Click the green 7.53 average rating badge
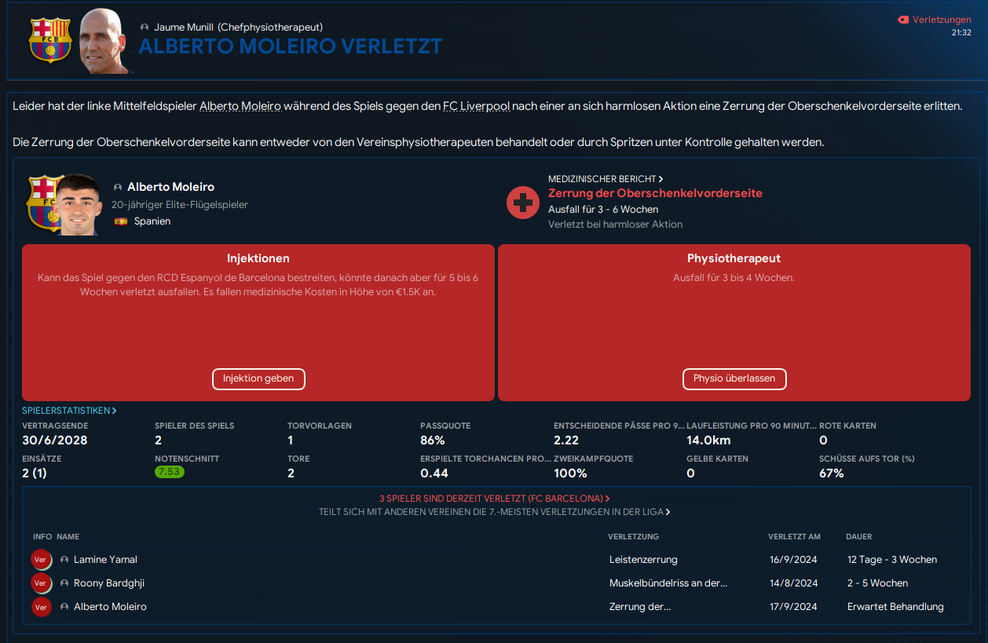Screen dimensions: 988x643 point(169,472)
